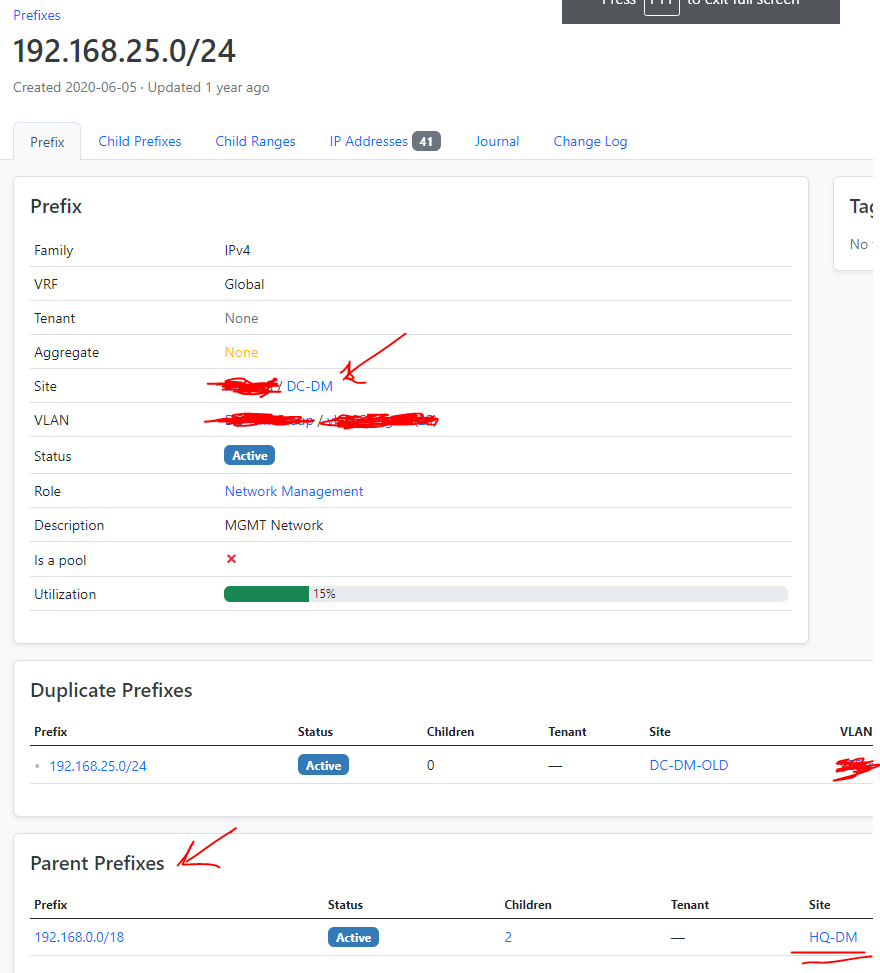The image size is (880, 973).
Task: Open the children count 2 link
Action: 508,937
